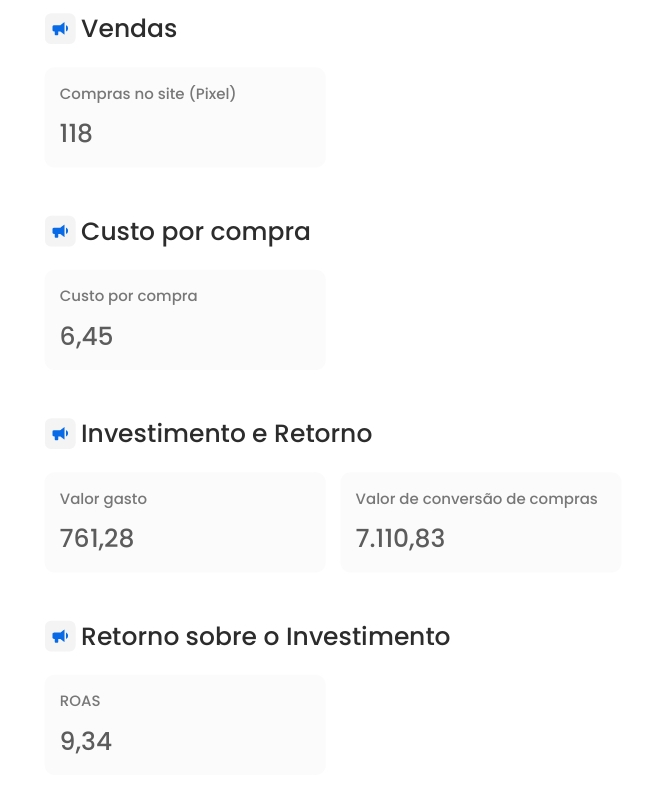662x787 pixels.
Task: Click the 7.110,83 conversion value
Action: point(401,539)
